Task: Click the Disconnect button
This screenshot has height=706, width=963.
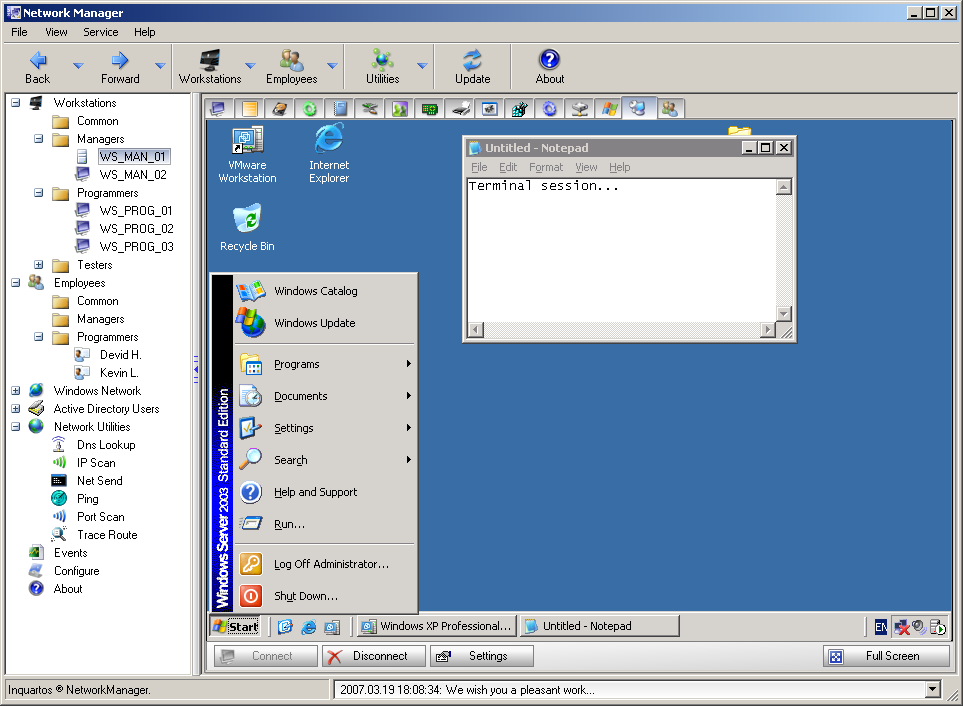Action: pyautogui.click(x=374, y=656)
